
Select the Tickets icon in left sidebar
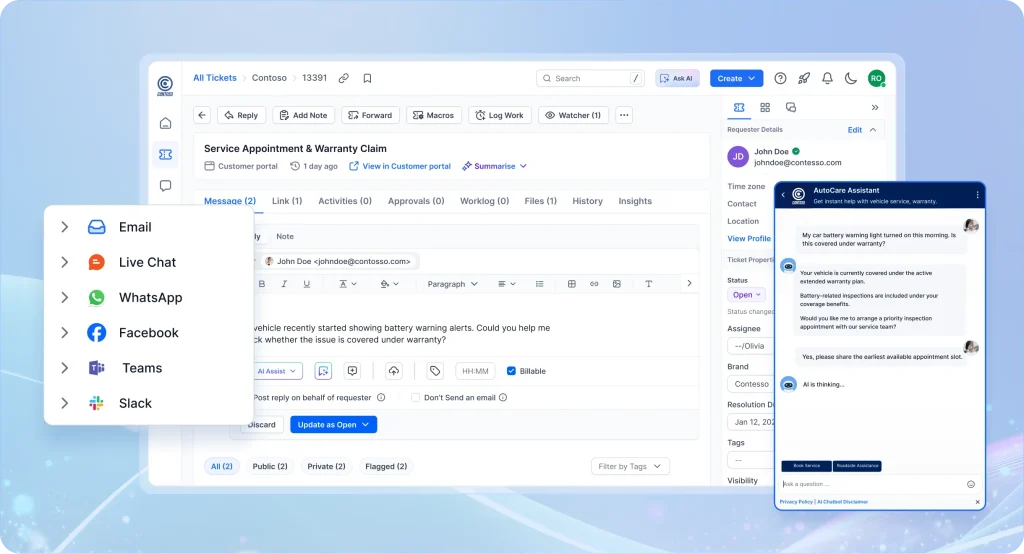tap(165, 154)
